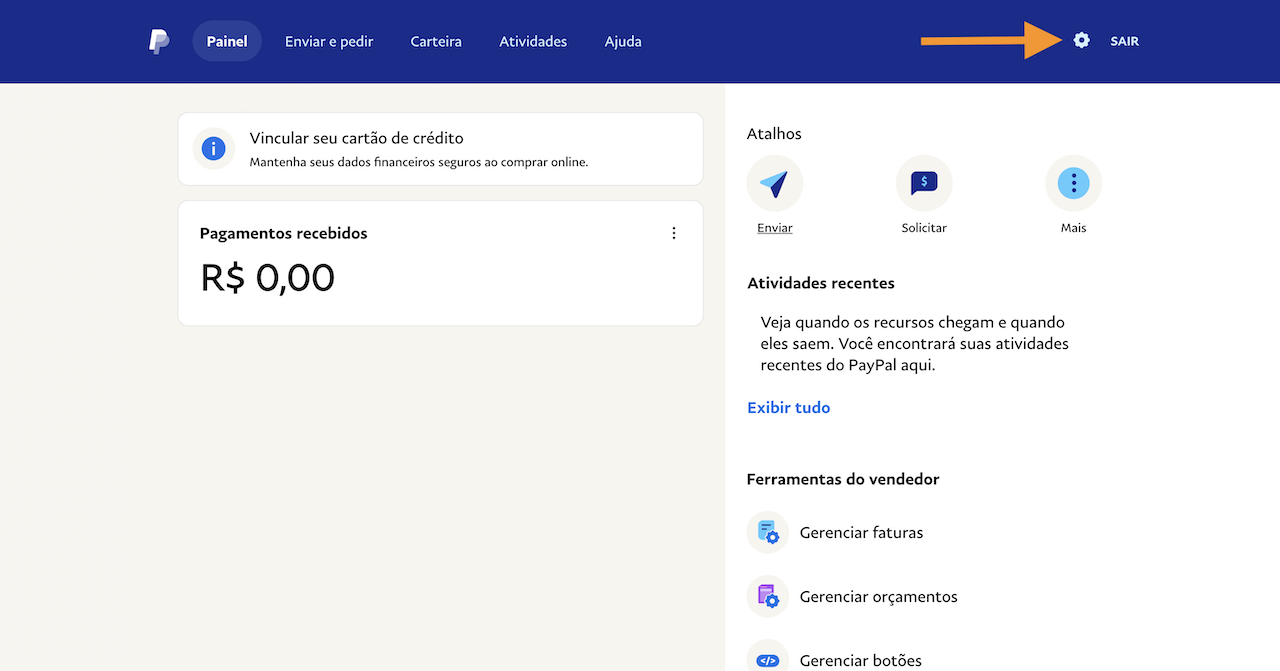Open the Atividades page
Image resolution: width=1280 pixels, height=671 pixels.
533,41
